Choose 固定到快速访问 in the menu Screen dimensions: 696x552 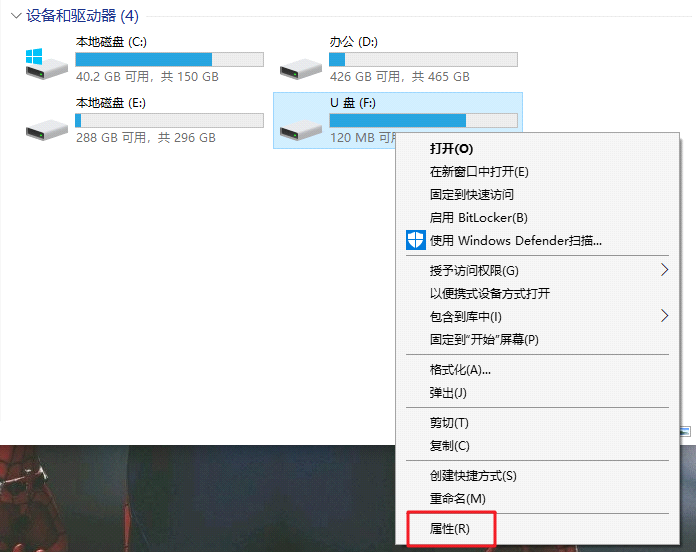471,195
